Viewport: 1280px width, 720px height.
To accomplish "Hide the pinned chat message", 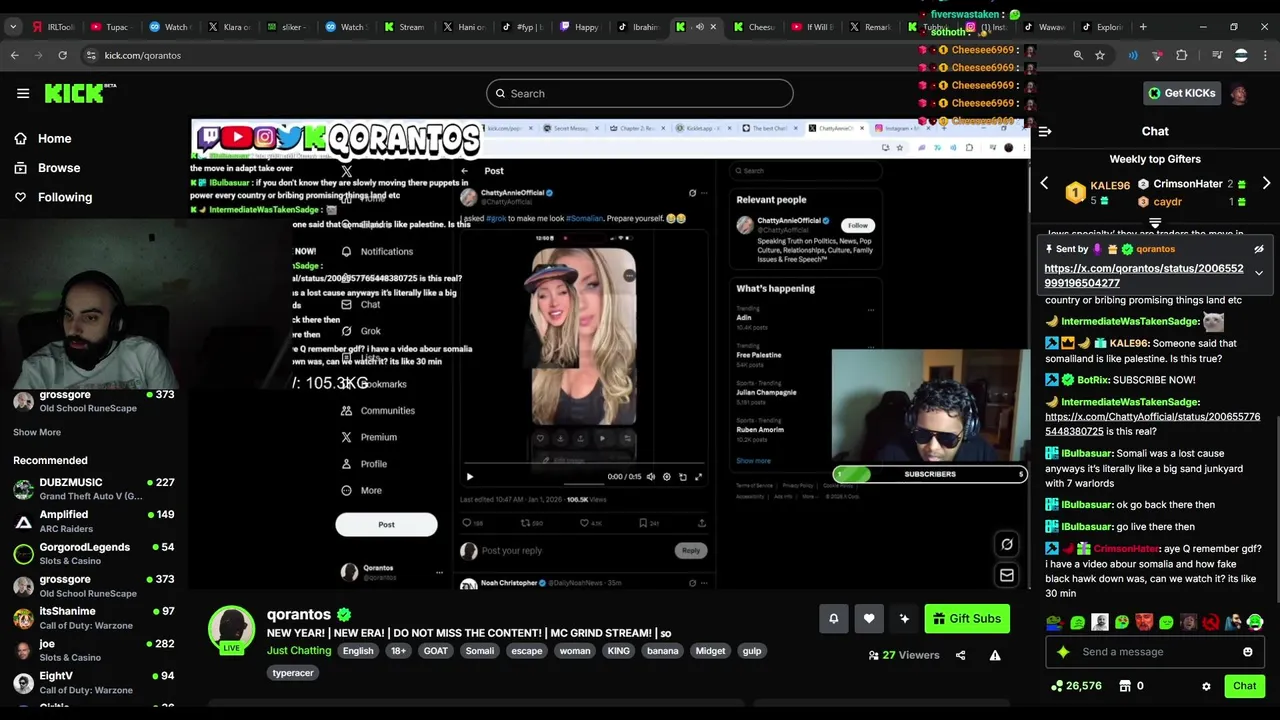I will (x=1259, y=249).
